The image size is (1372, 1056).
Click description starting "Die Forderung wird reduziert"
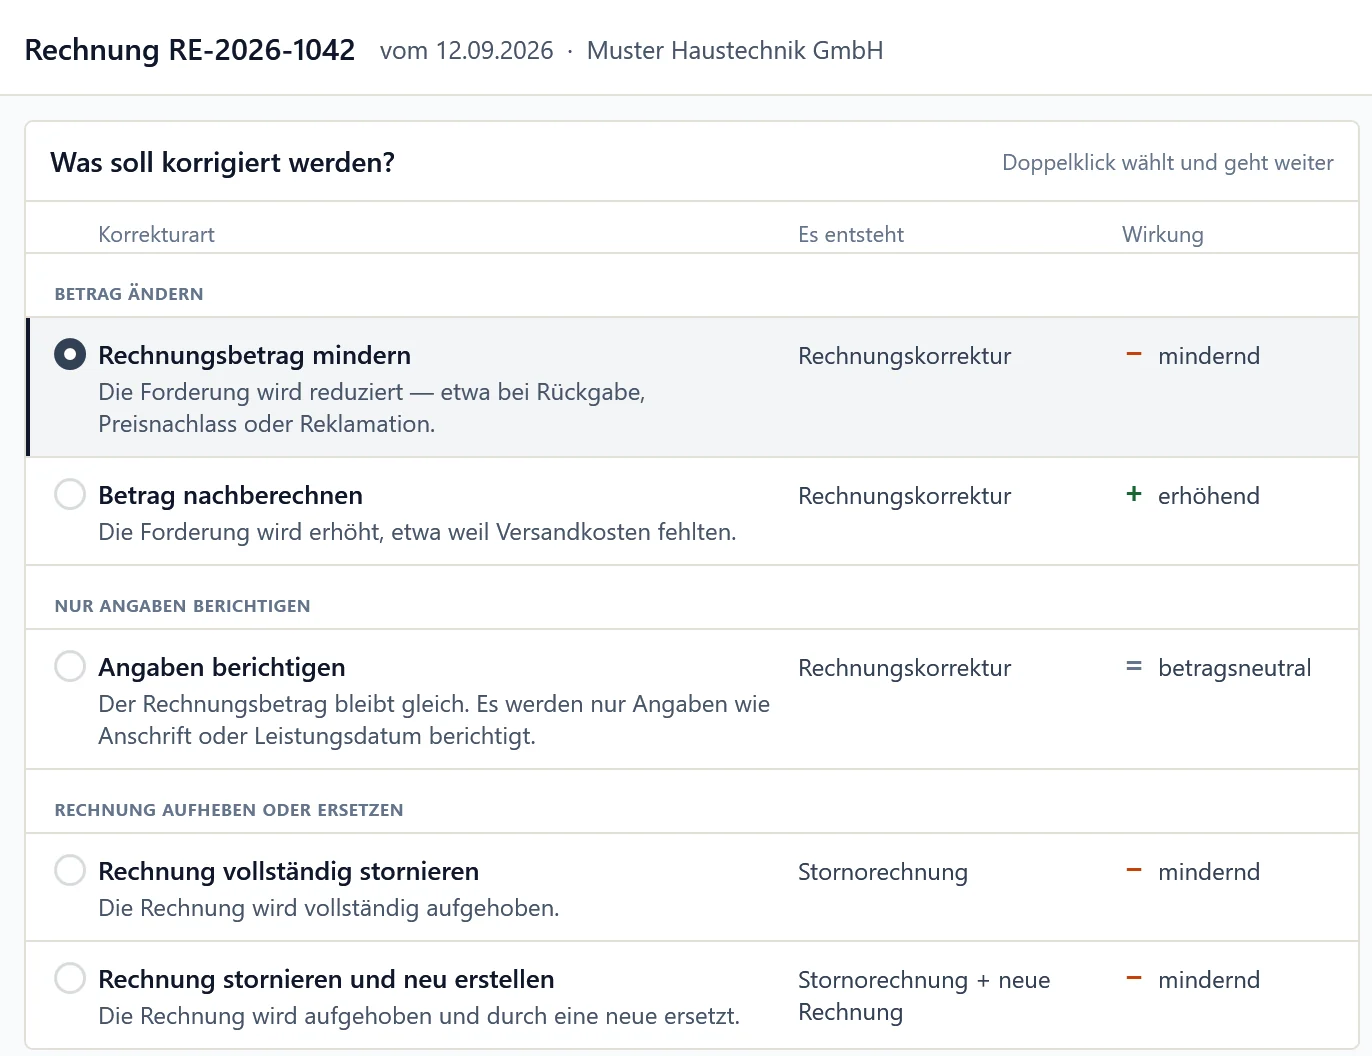point(372,408)
